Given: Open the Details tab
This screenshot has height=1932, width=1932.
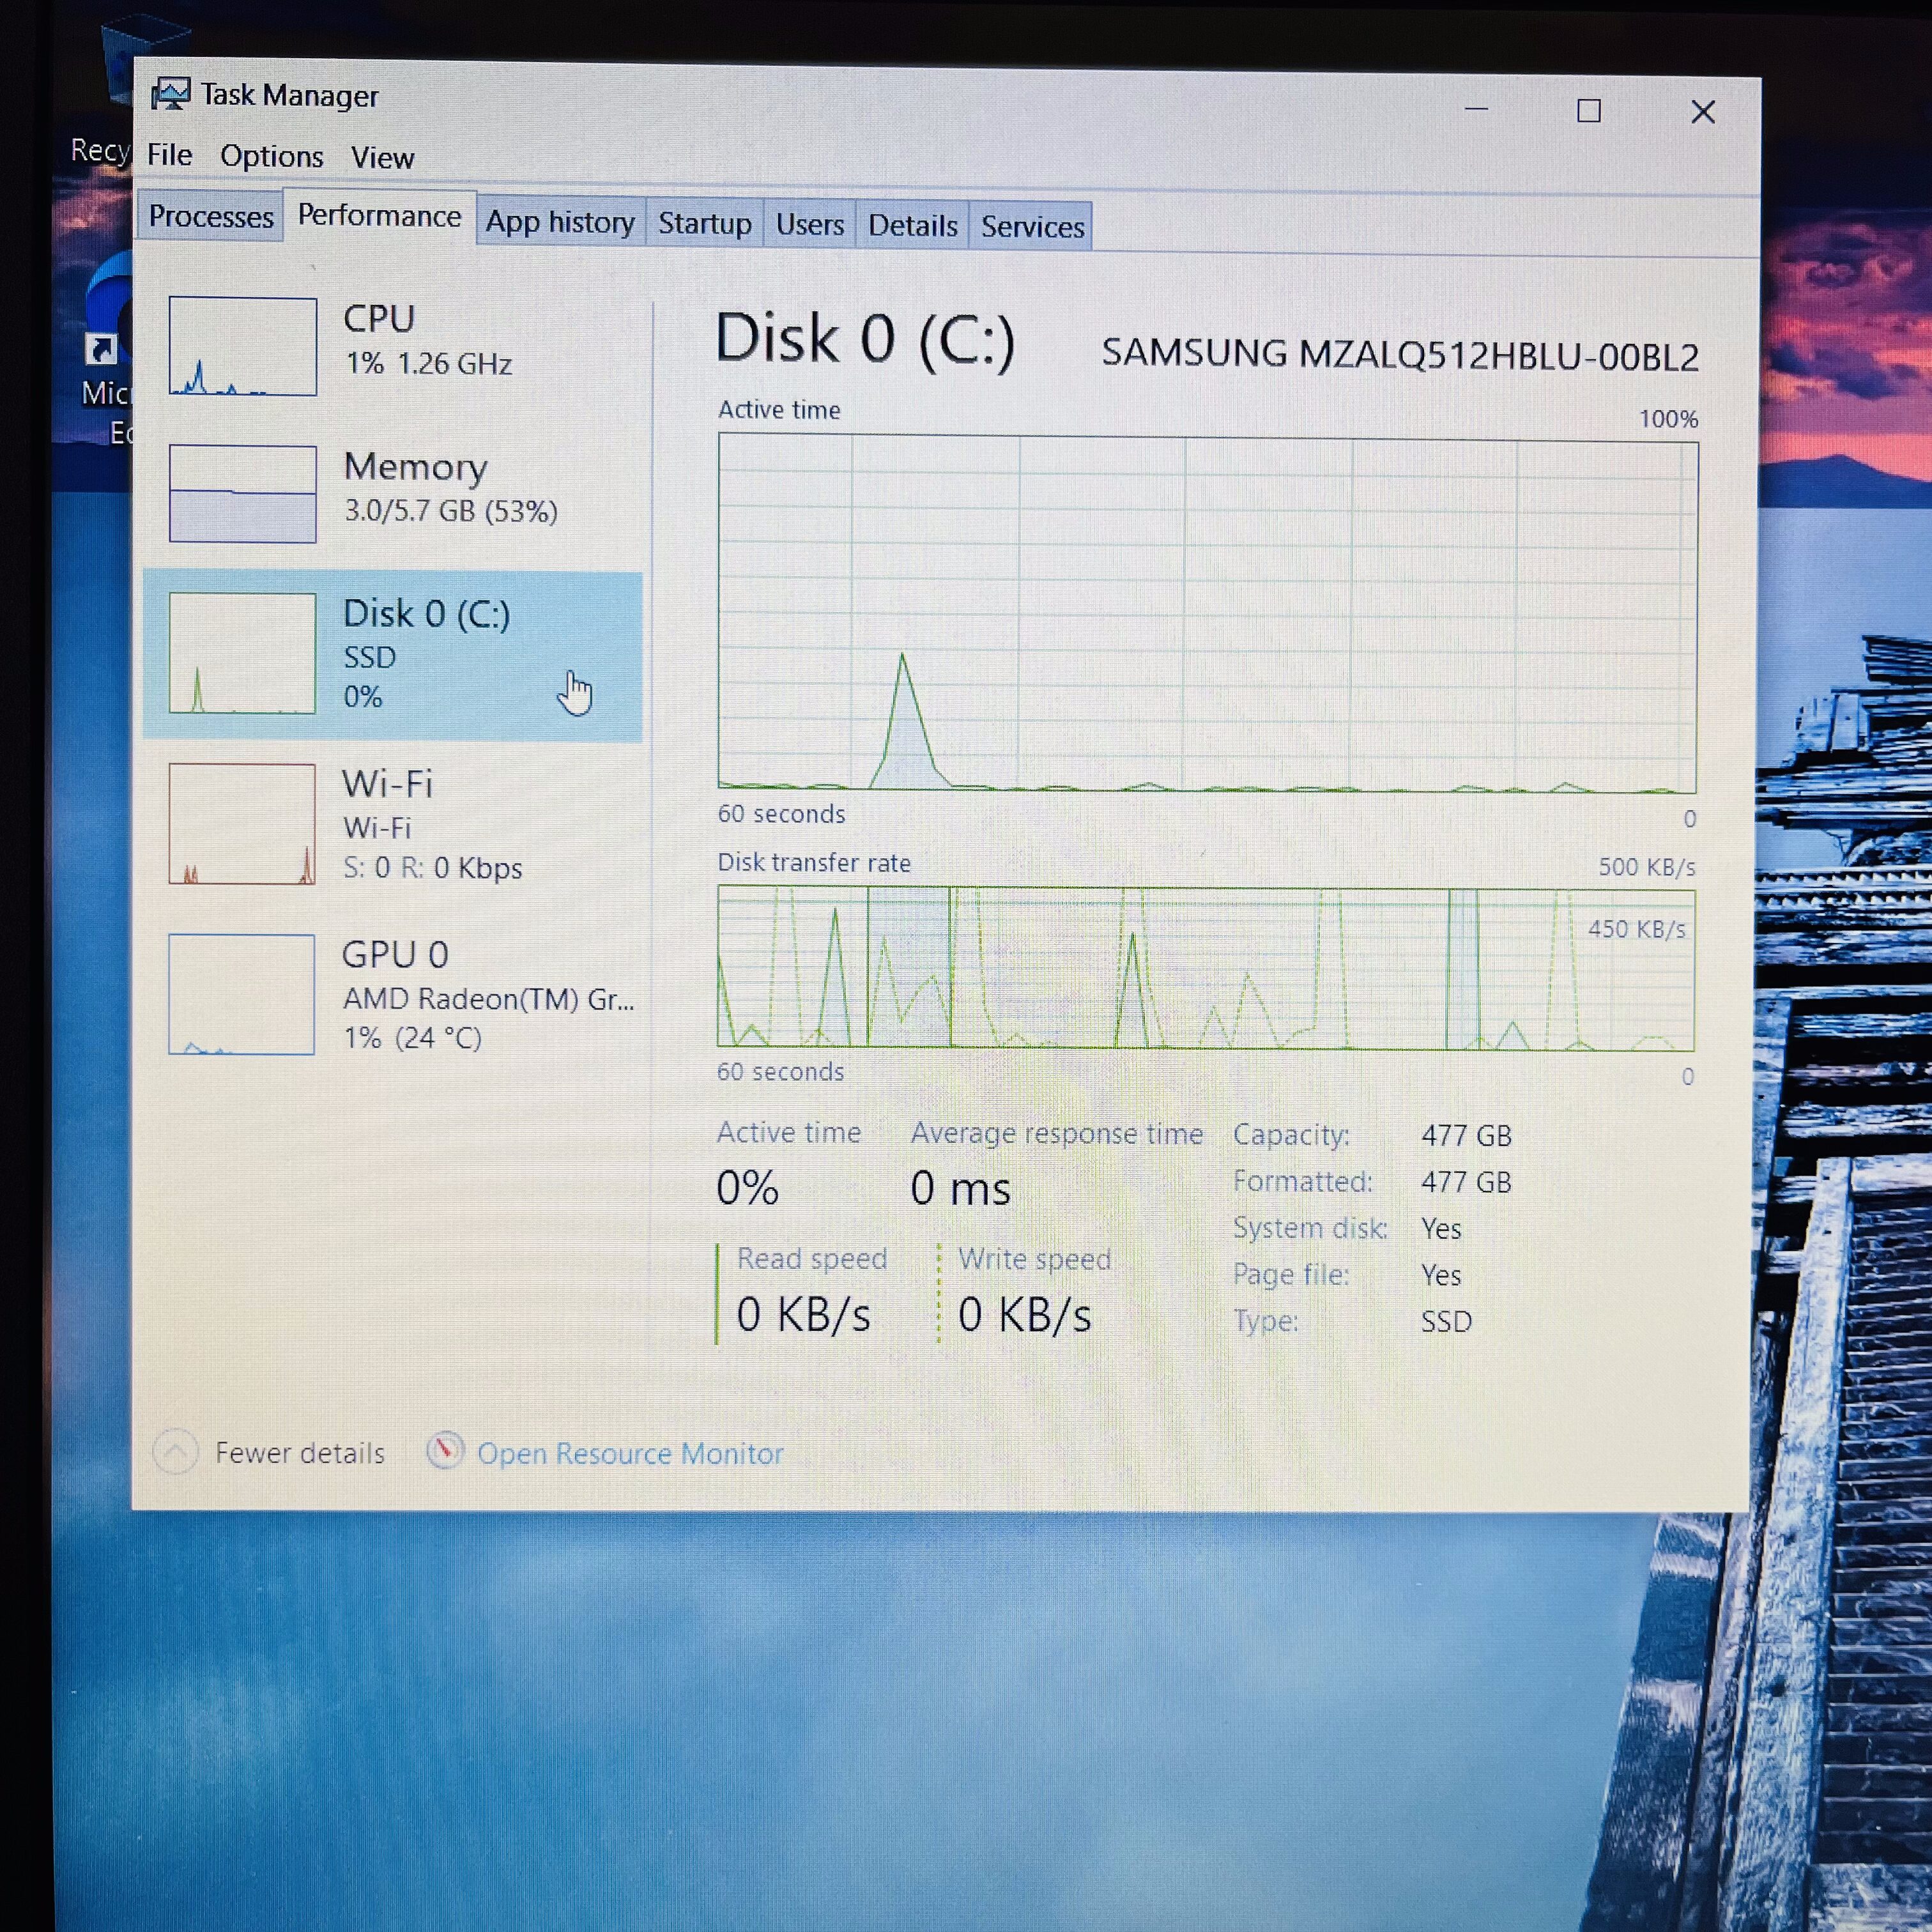Looking at the screenshot, I should 912,225.
